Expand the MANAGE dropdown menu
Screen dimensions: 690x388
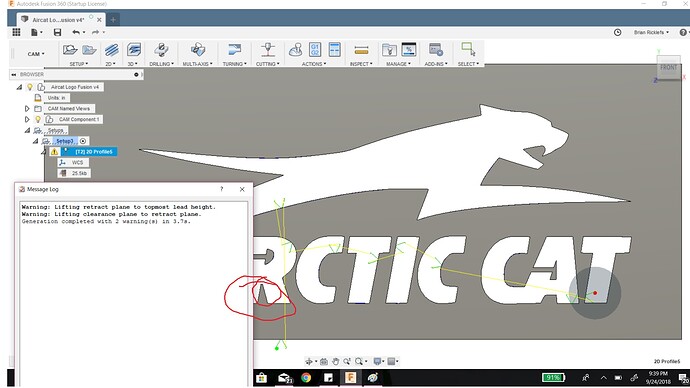point(398,64)
